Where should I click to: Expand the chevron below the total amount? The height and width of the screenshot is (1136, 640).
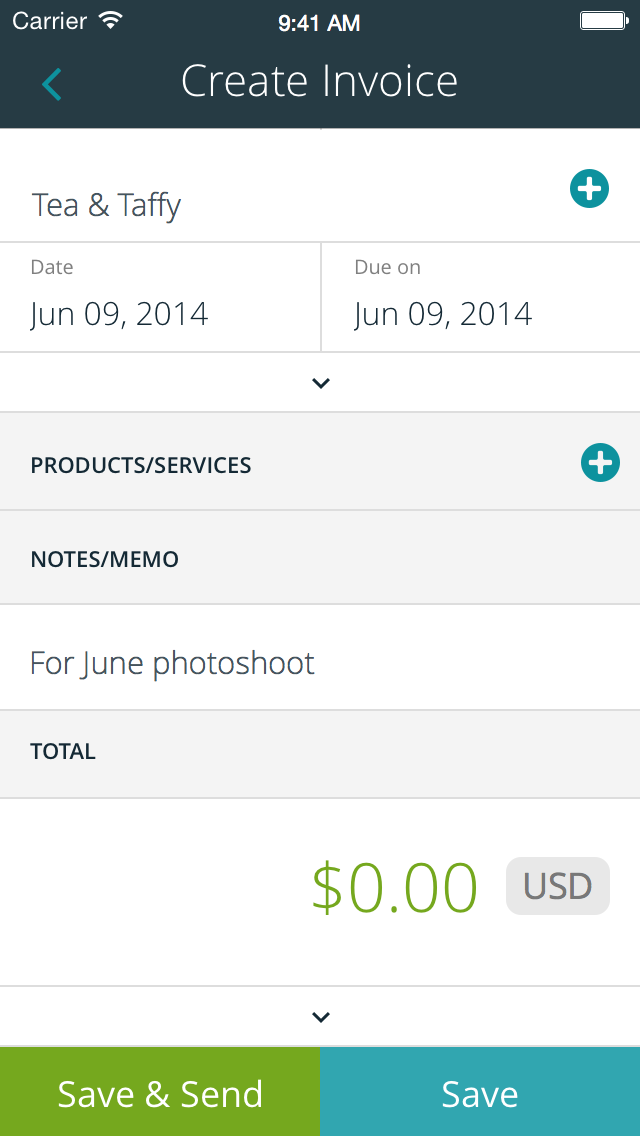(x=320, y=1017)
